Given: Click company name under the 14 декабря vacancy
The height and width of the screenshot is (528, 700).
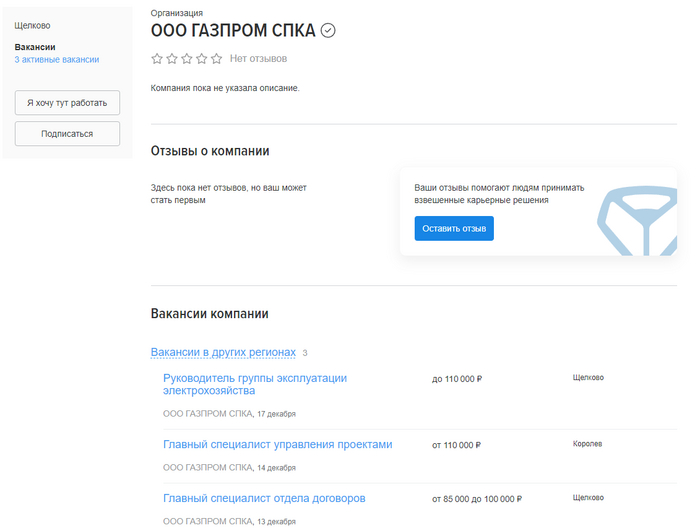Looking at the screenshot, I should click(x=207, y=467).
